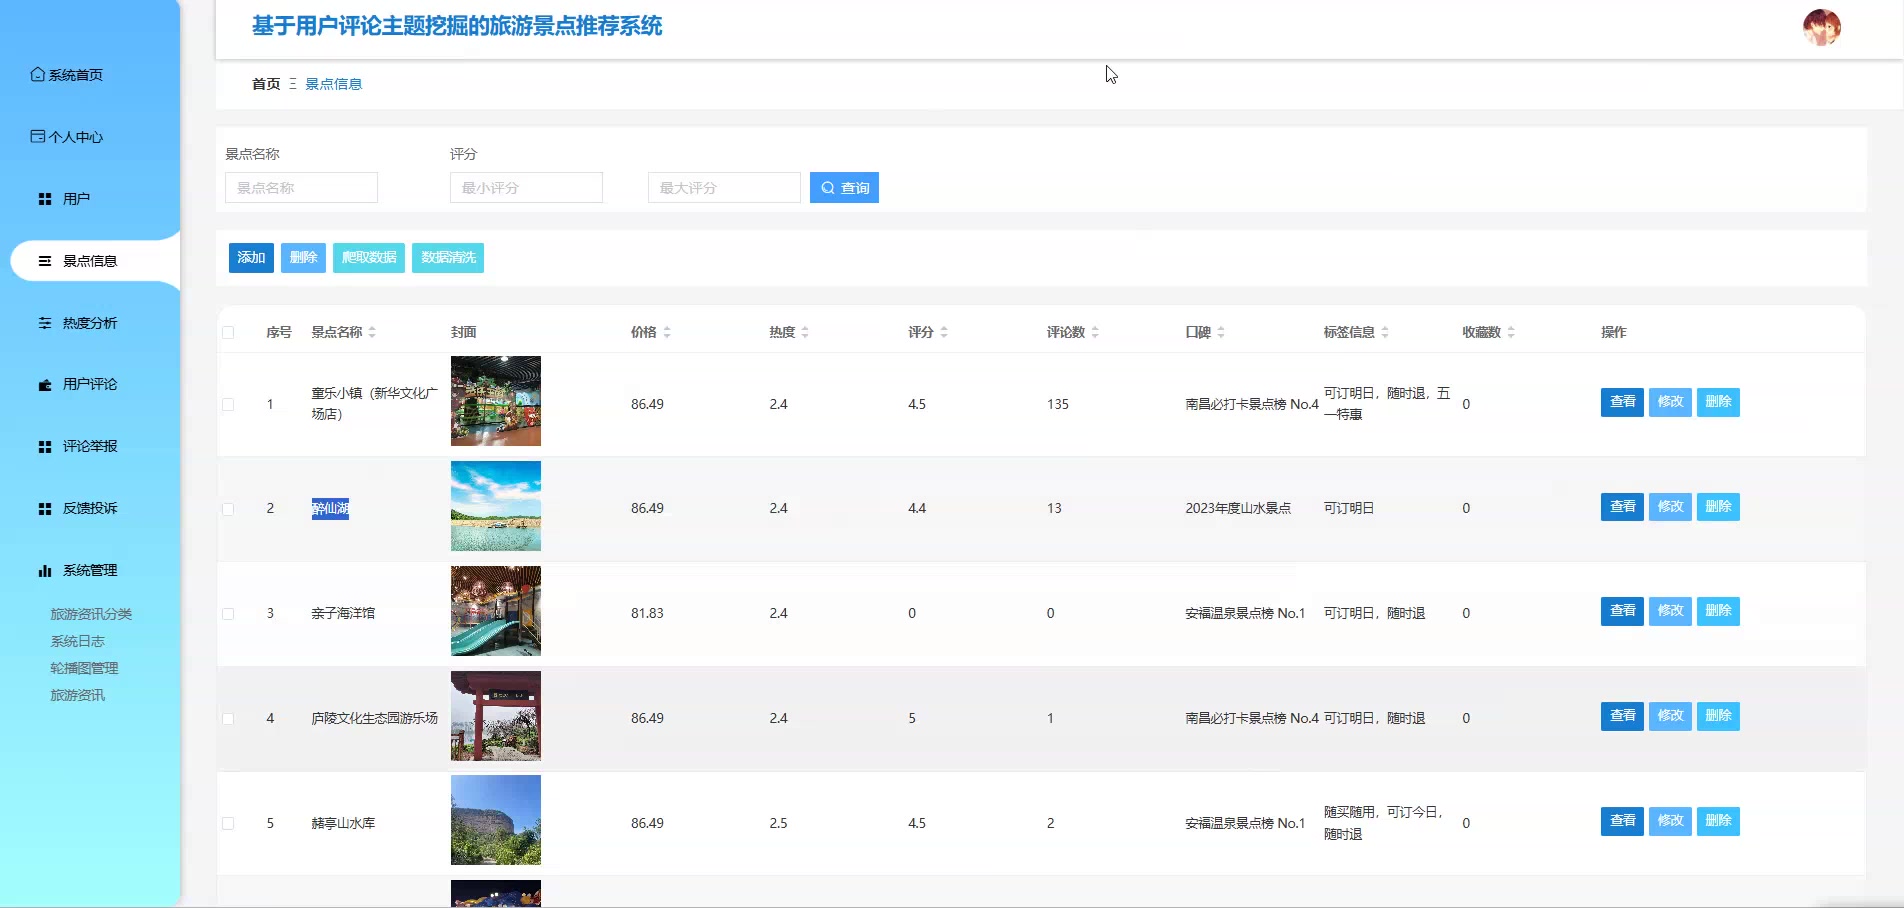Open 用户评论 menu item
This screenshot has width=1904, height=908.
tap(90, 384)
